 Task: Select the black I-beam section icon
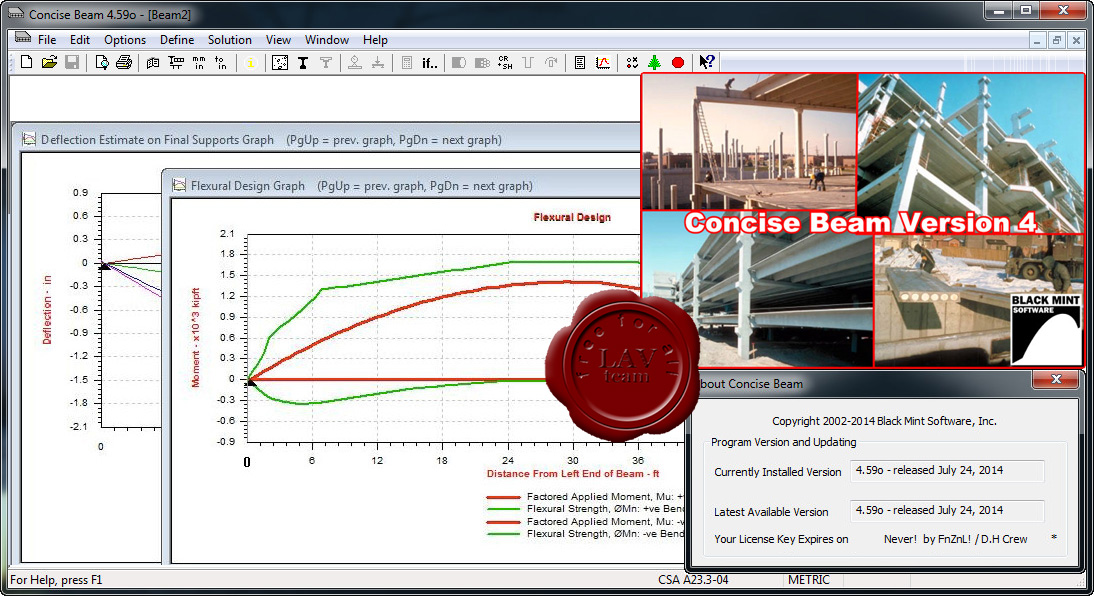[x=303, y=63]
